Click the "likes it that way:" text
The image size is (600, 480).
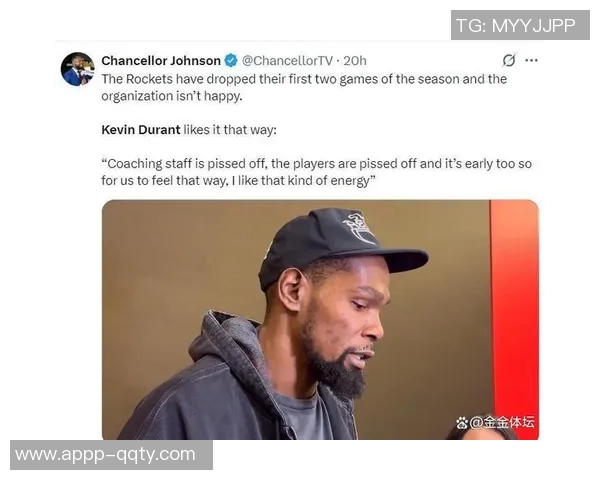click(230, 130)
